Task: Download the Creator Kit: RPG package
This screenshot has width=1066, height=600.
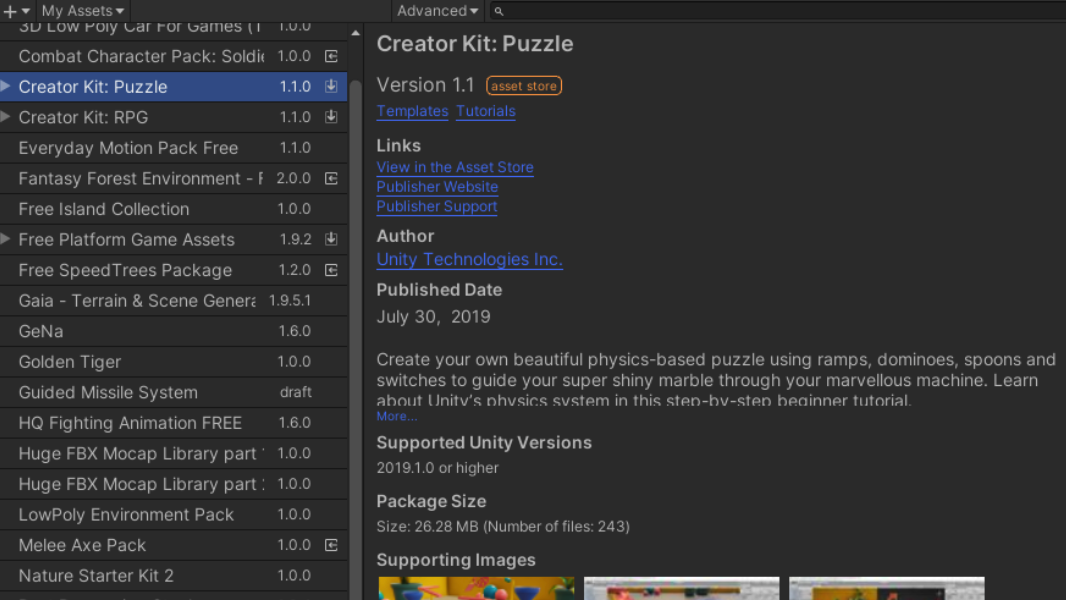Action: pyautogui.click(x=331, y=117)
